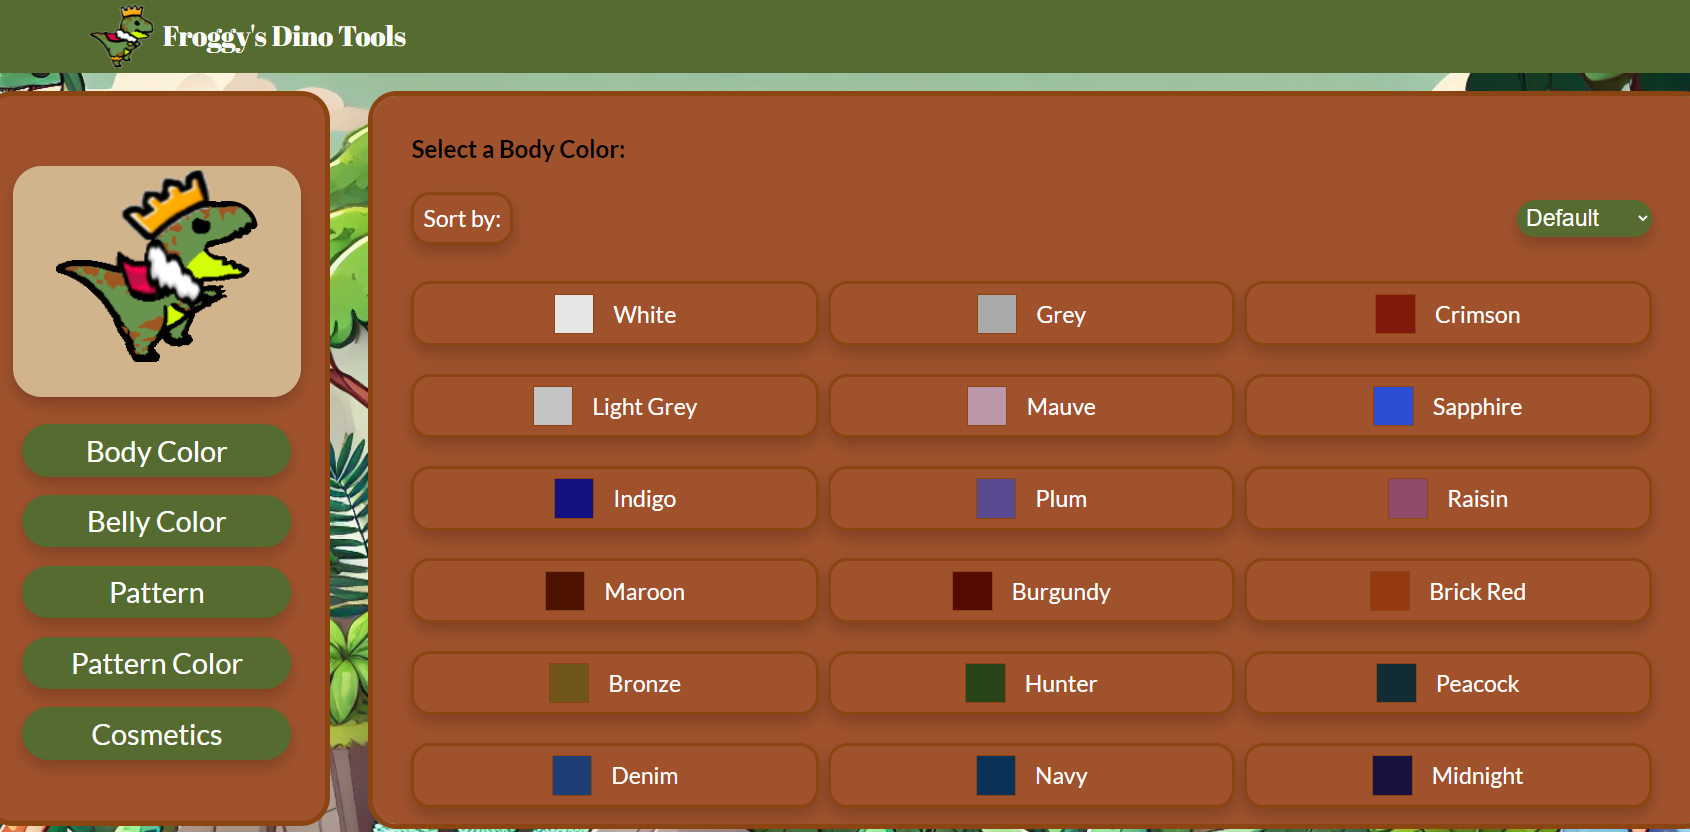Select the White body color swatch

coord(574,314)
